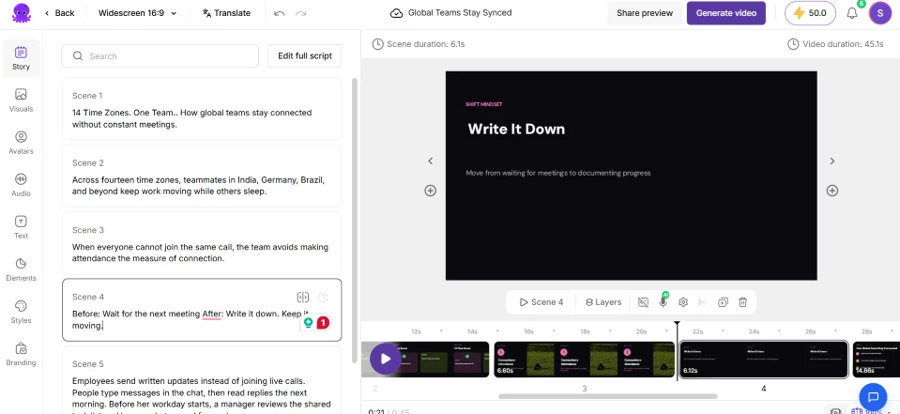Click the timeline horizontal scrollbar
Screen dimensions: 900x414
pos(608,396)
